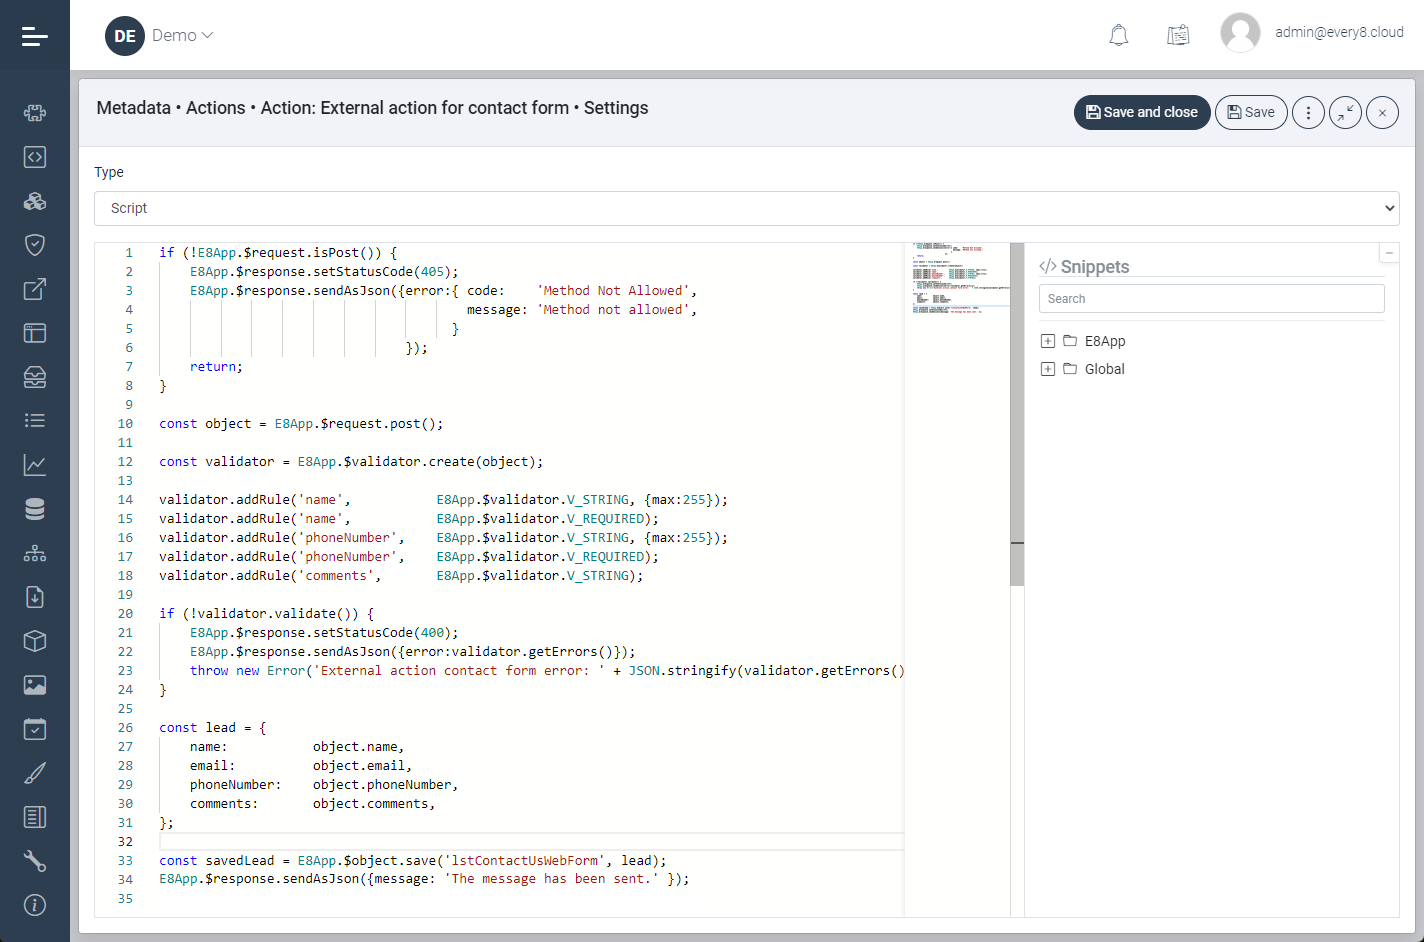
Task: Toggle the hamburger sidebar menu
Action: coord(35,36)
